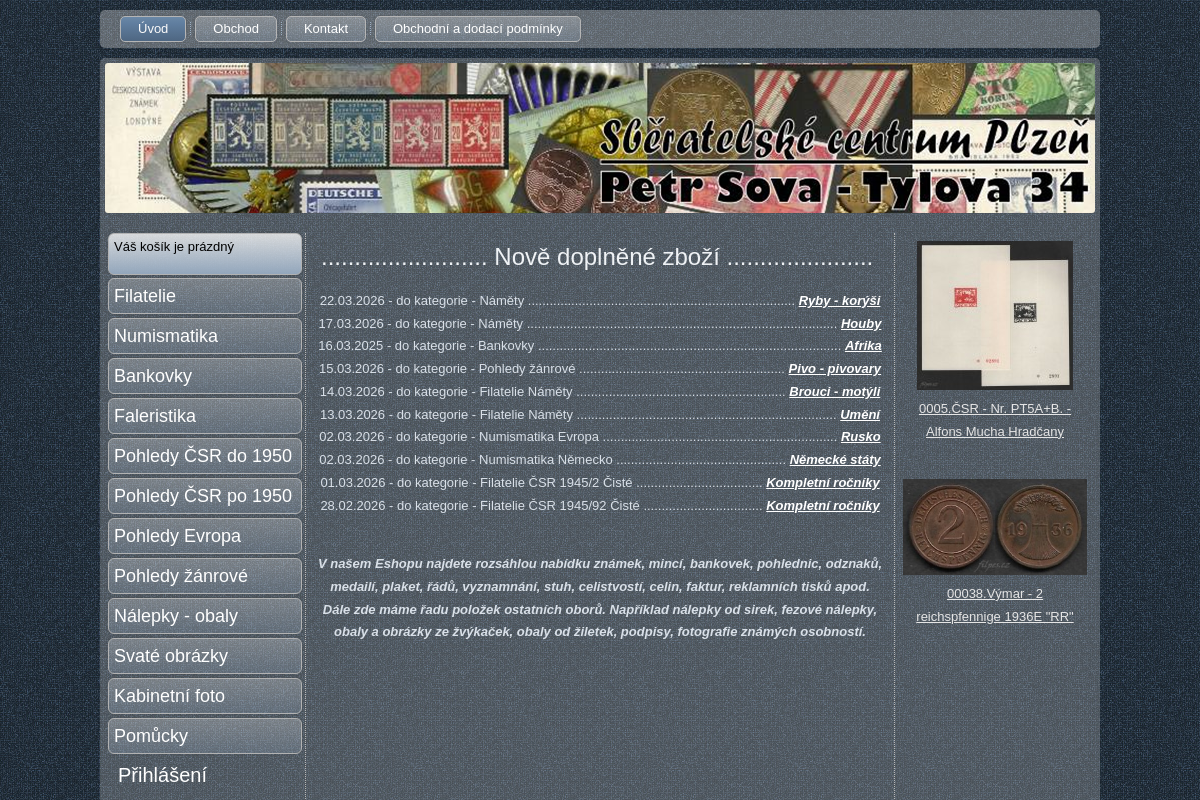The image size is (1200, 800).
Task: Go to the Obchod tab
Action: pos(236,29)
